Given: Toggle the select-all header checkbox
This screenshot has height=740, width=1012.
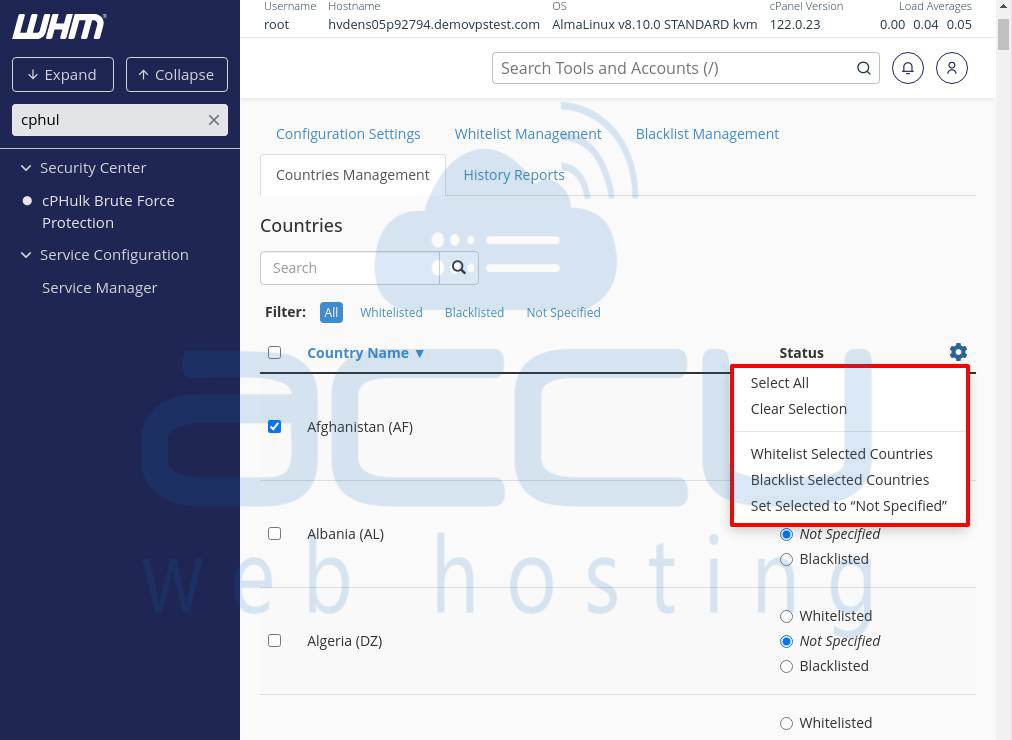Looking at the screenshot, I should [x=274, y=352].
